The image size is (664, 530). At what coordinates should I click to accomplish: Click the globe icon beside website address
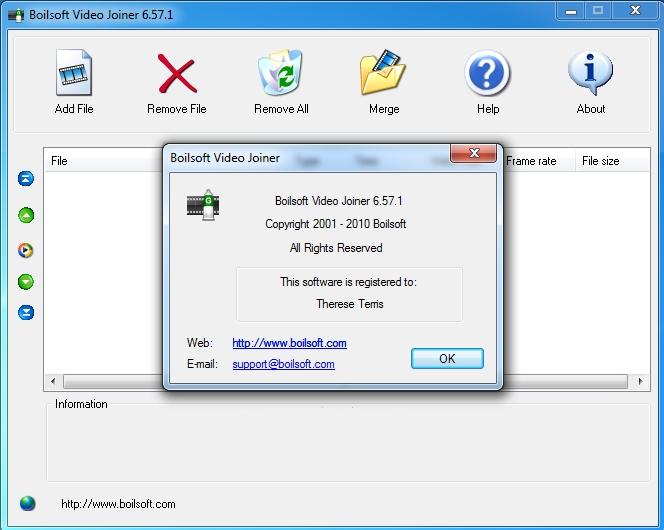tap(28, 503)
